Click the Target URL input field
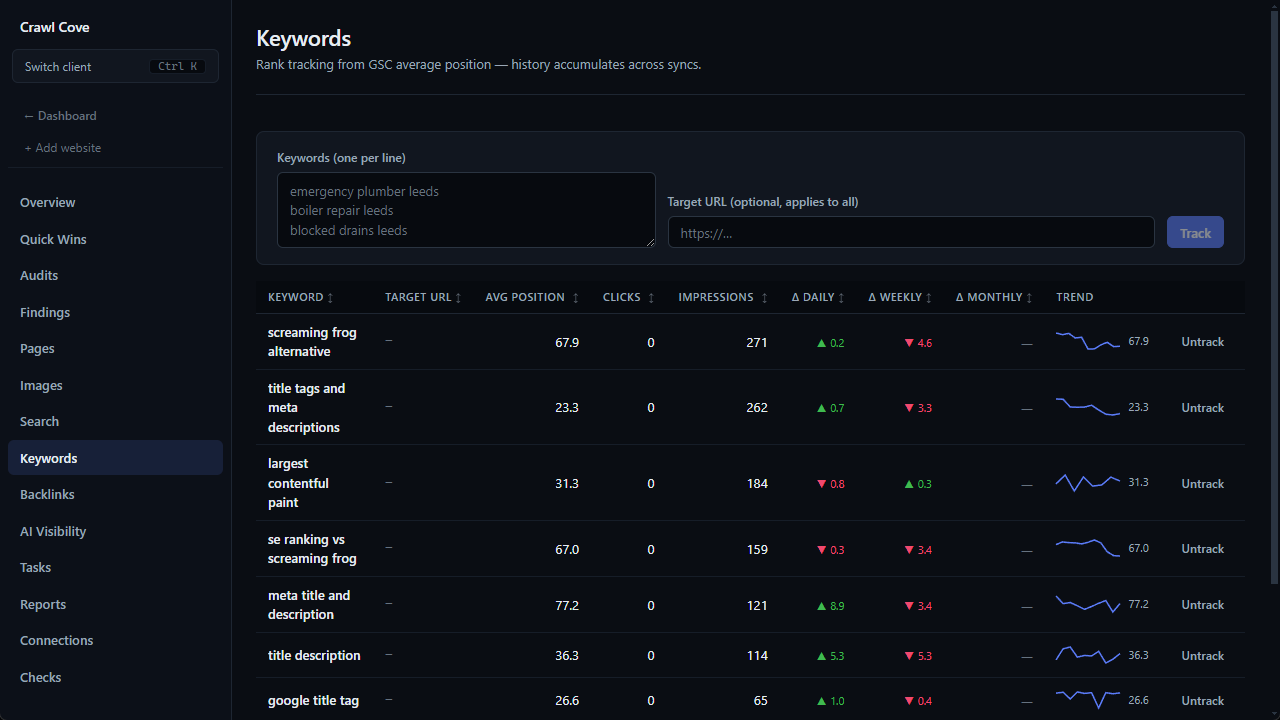This screenshot has width=1280, height=720. click(x=911, y=233)
